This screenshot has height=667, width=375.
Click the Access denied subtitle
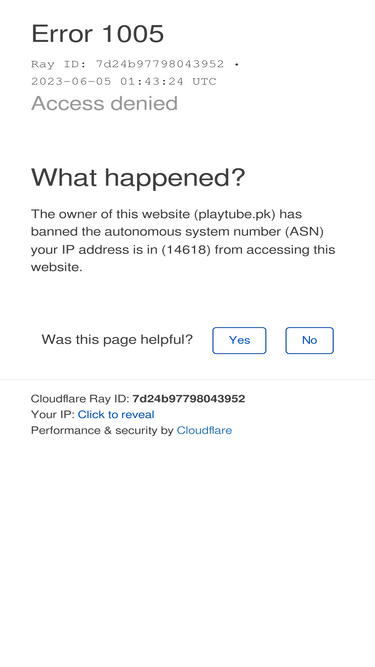[104, 103]
